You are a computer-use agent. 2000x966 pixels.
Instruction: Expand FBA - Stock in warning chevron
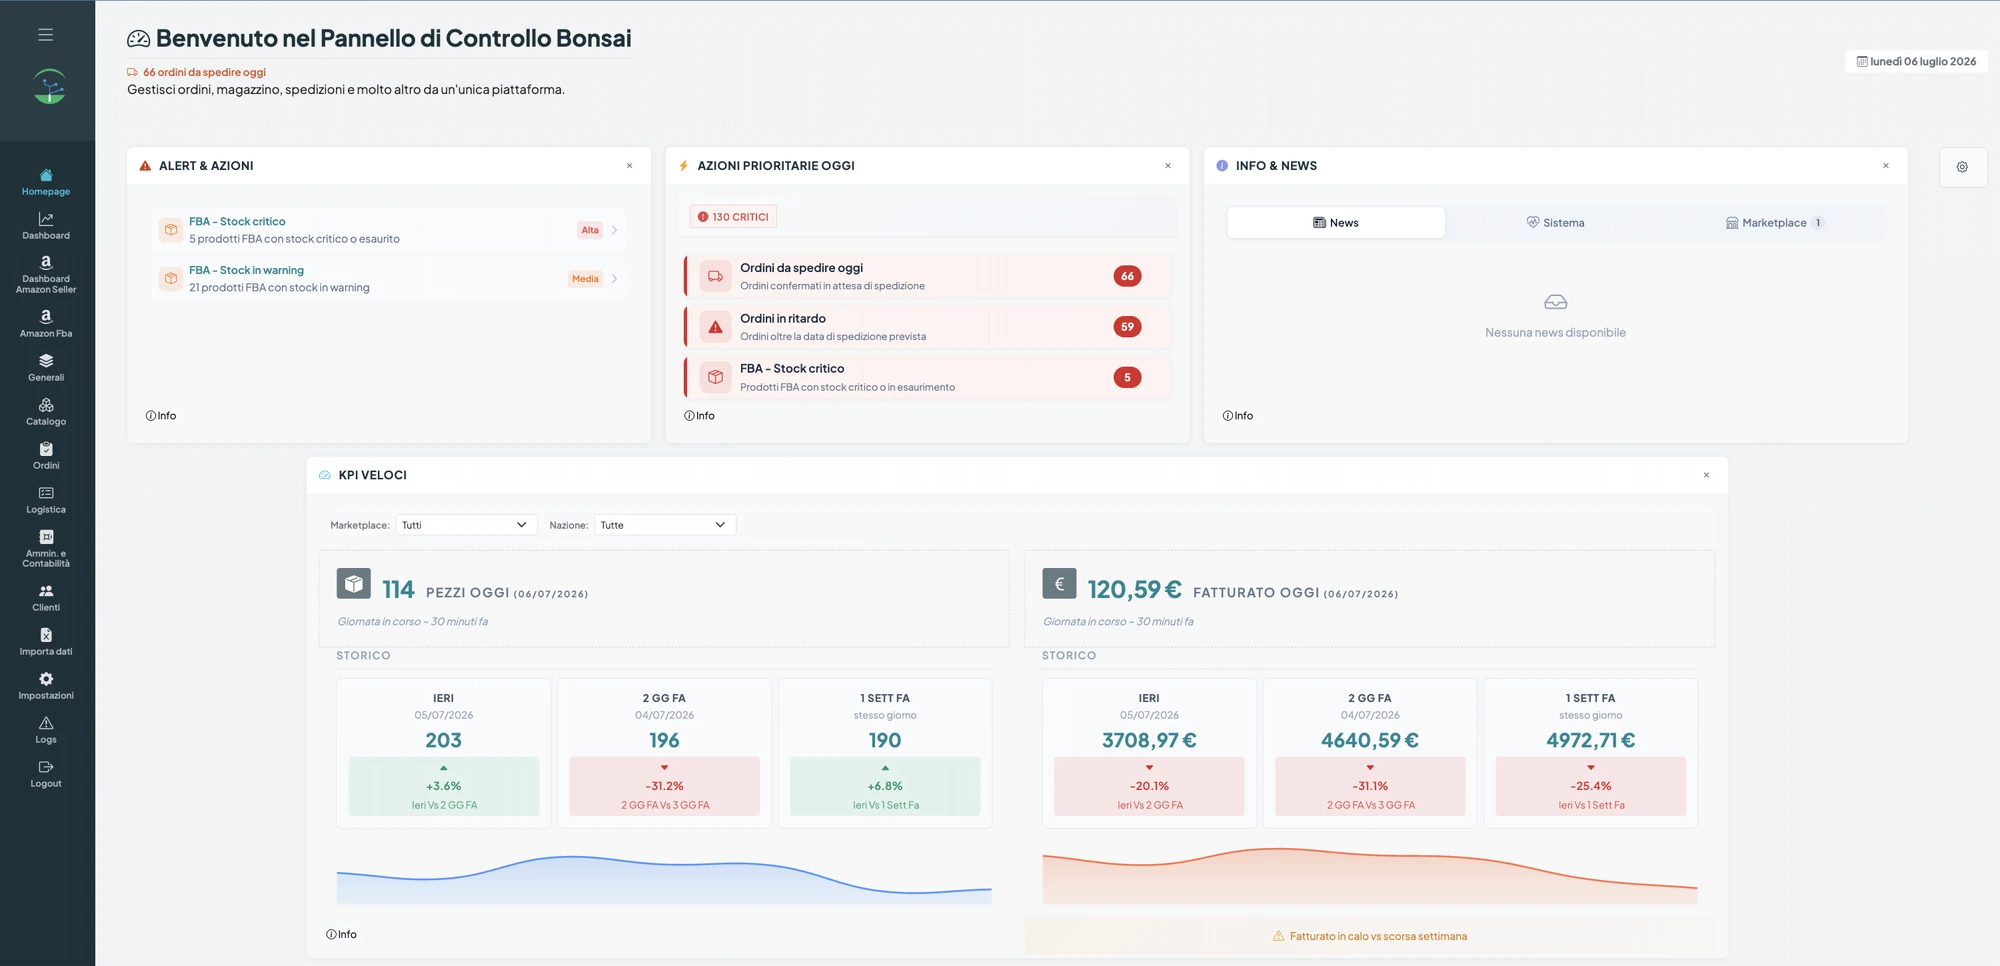[x=614, y=279]
